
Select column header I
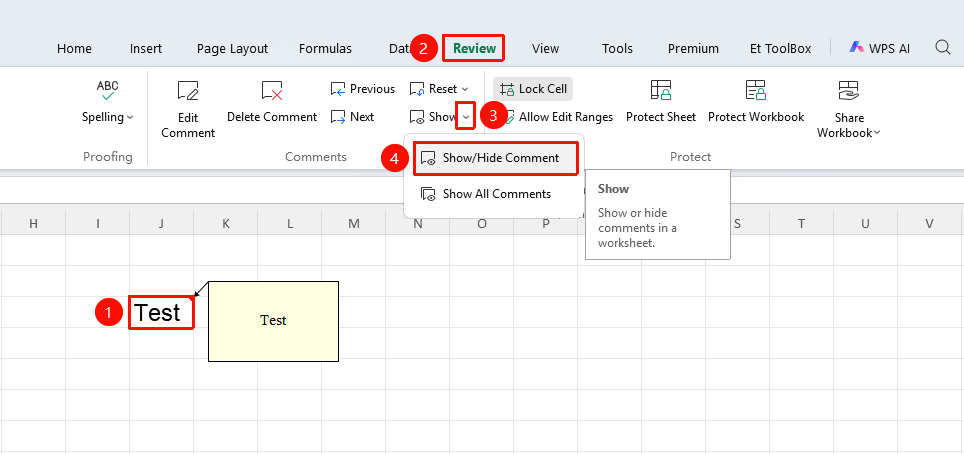(97, 223)
